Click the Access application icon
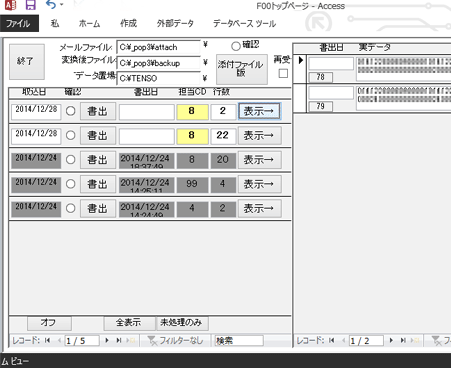This screenshot has width=451, height=368. click(x=10, y=5)
